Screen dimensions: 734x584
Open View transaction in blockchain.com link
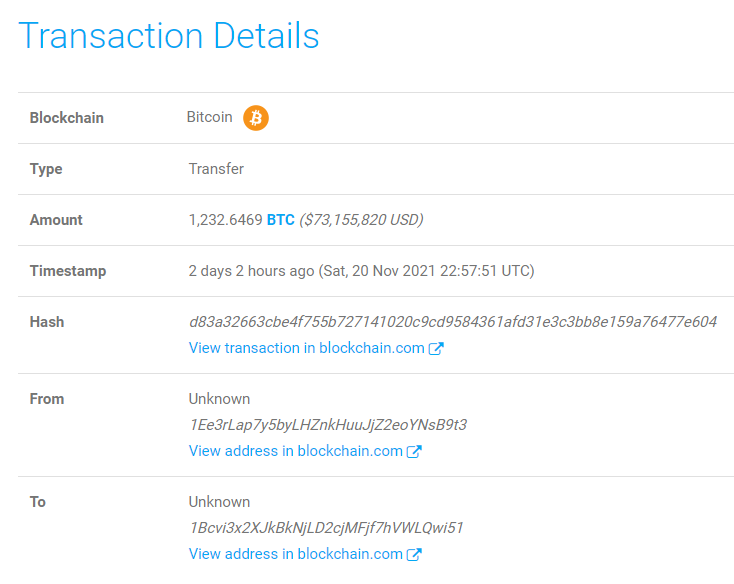pyautogui.click(x=307, y=348)
